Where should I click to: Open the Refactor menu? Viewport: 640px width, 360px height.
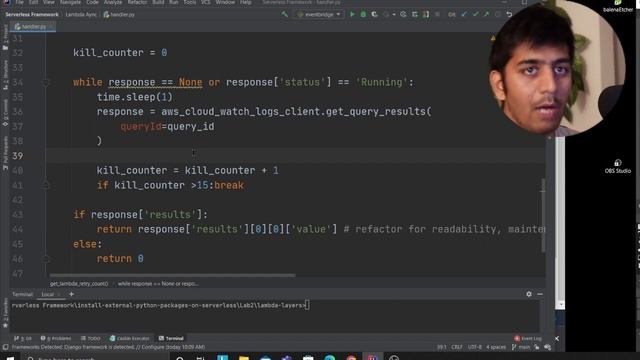137,2
